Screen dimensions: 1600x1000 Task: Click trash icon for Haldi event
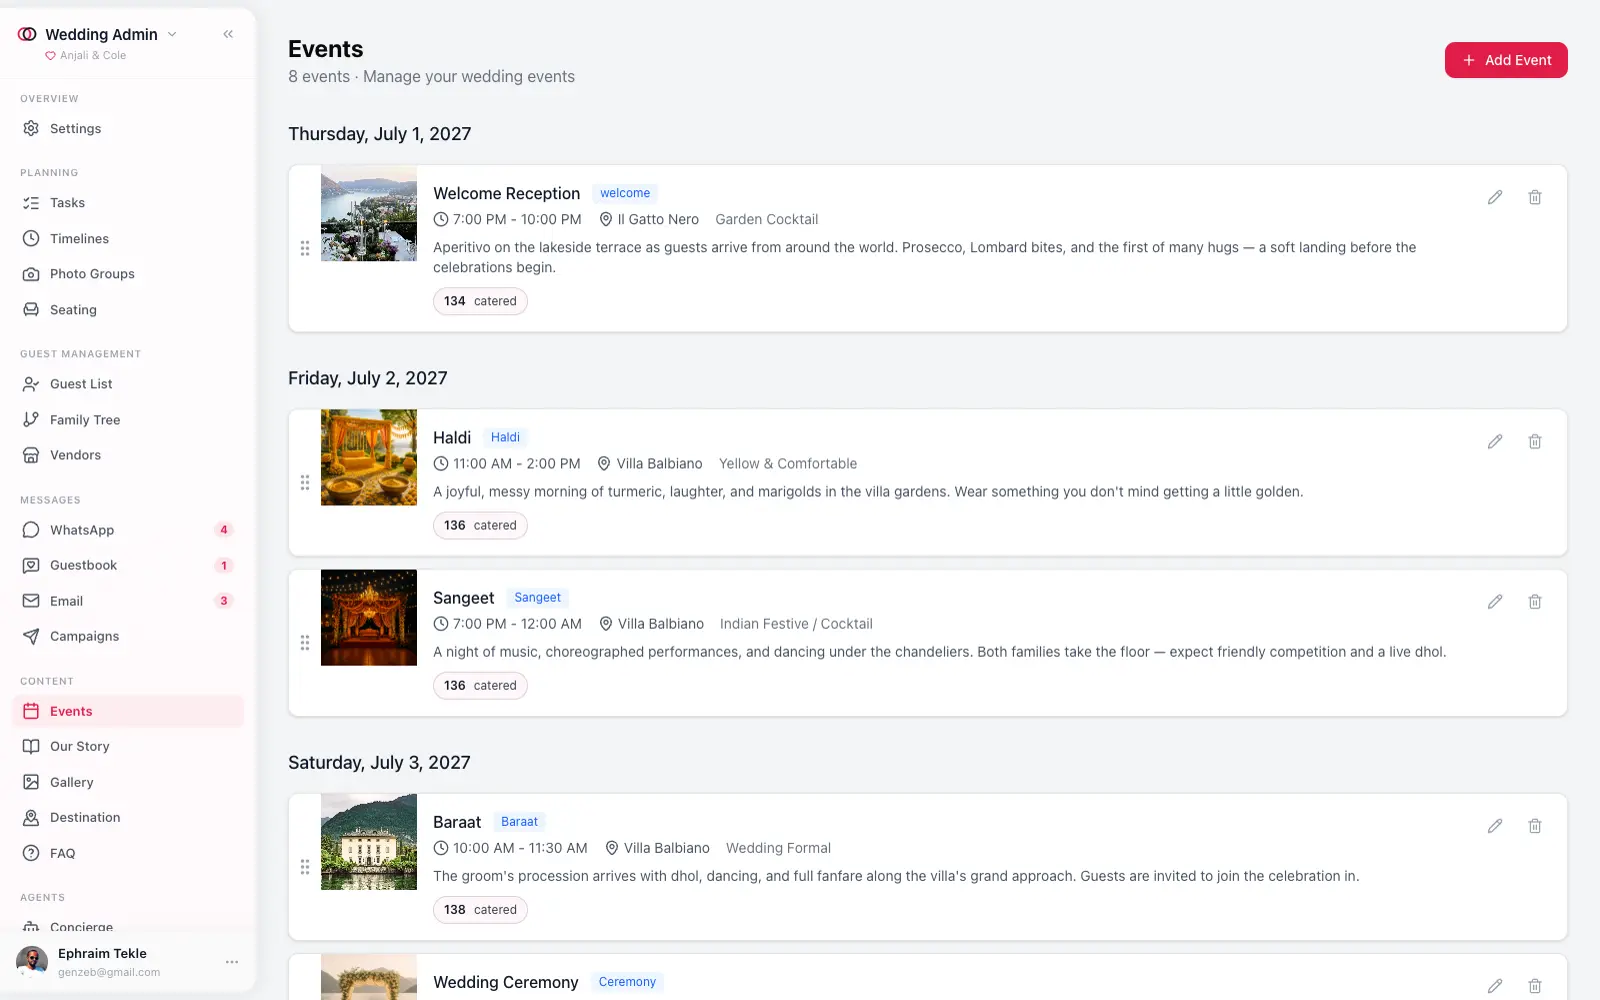point(1535,441)
